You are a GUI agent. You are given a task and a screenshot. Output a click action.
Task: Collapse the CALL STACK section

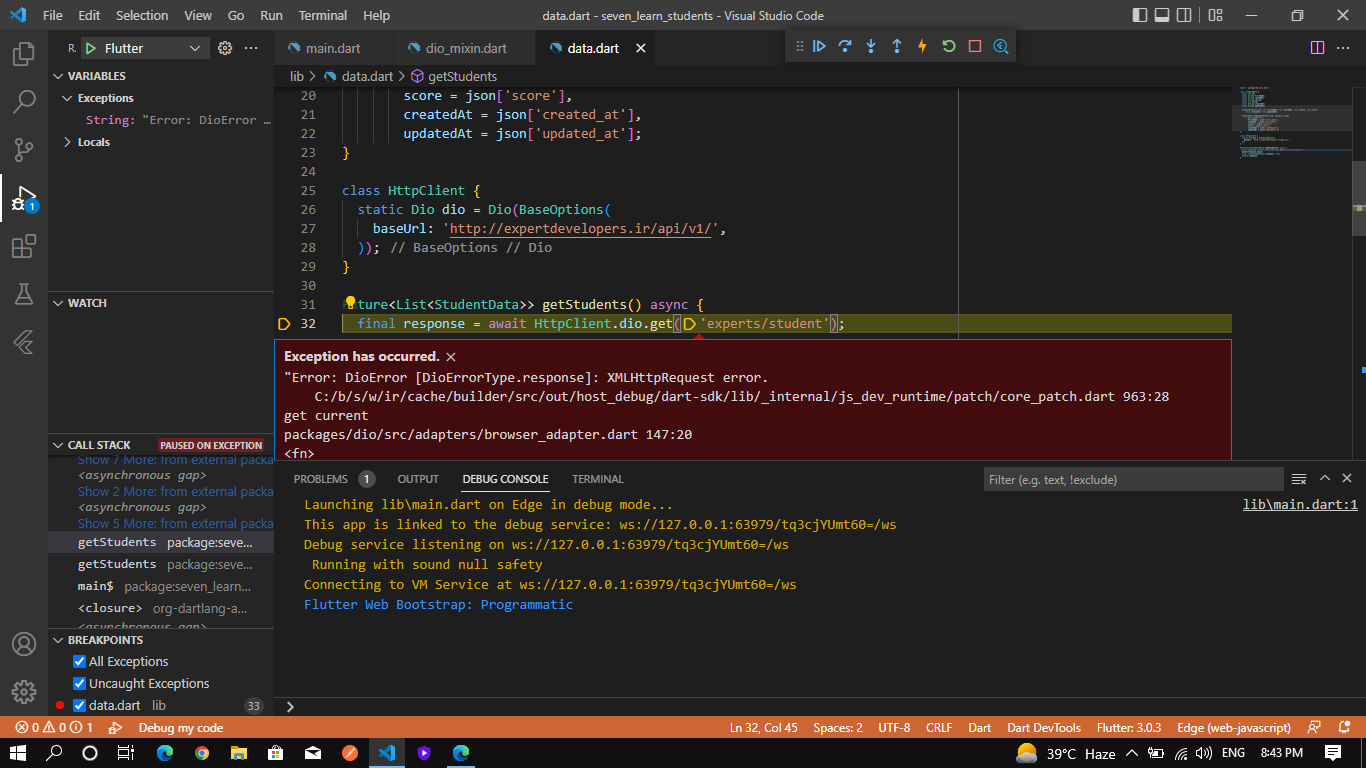161,445
